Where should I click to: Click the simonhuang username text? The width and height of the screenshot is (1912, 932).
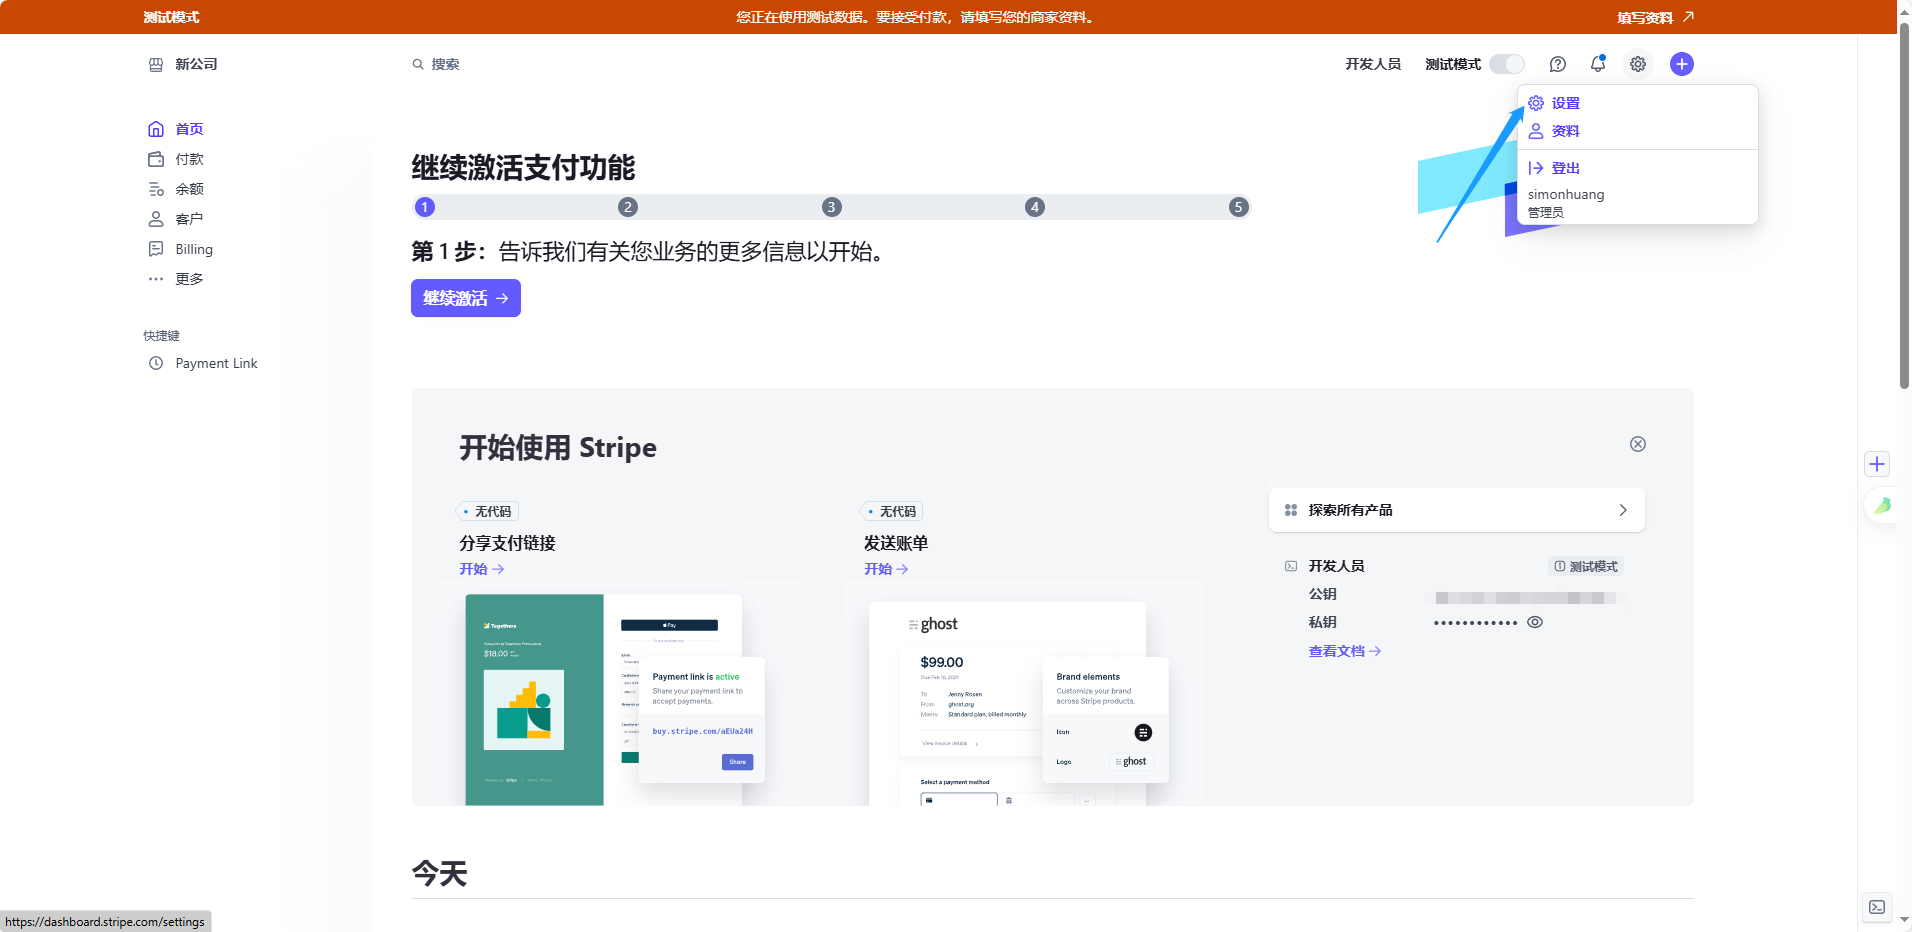click(1566, 194)
